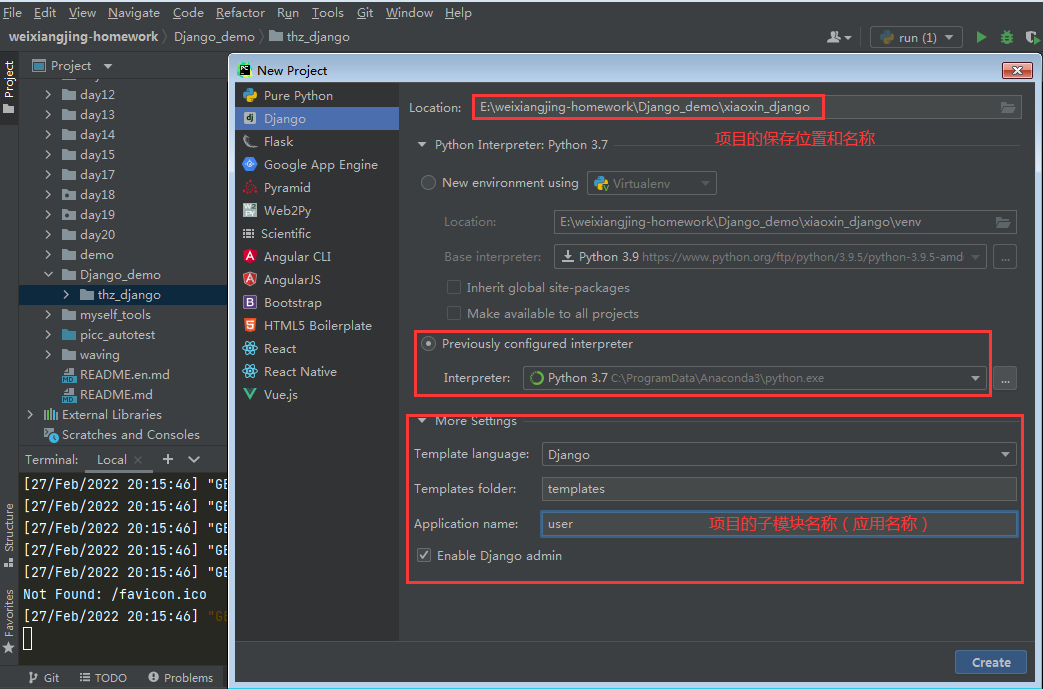Open the Favorites tool window

(9, 620)
